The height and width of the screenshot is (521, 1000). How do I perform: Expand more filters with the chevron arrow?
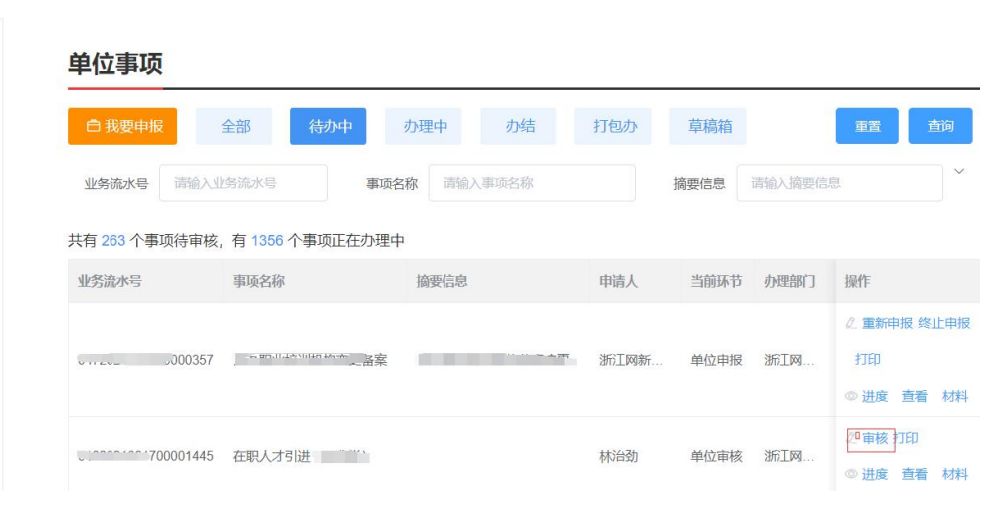point(961,174)
